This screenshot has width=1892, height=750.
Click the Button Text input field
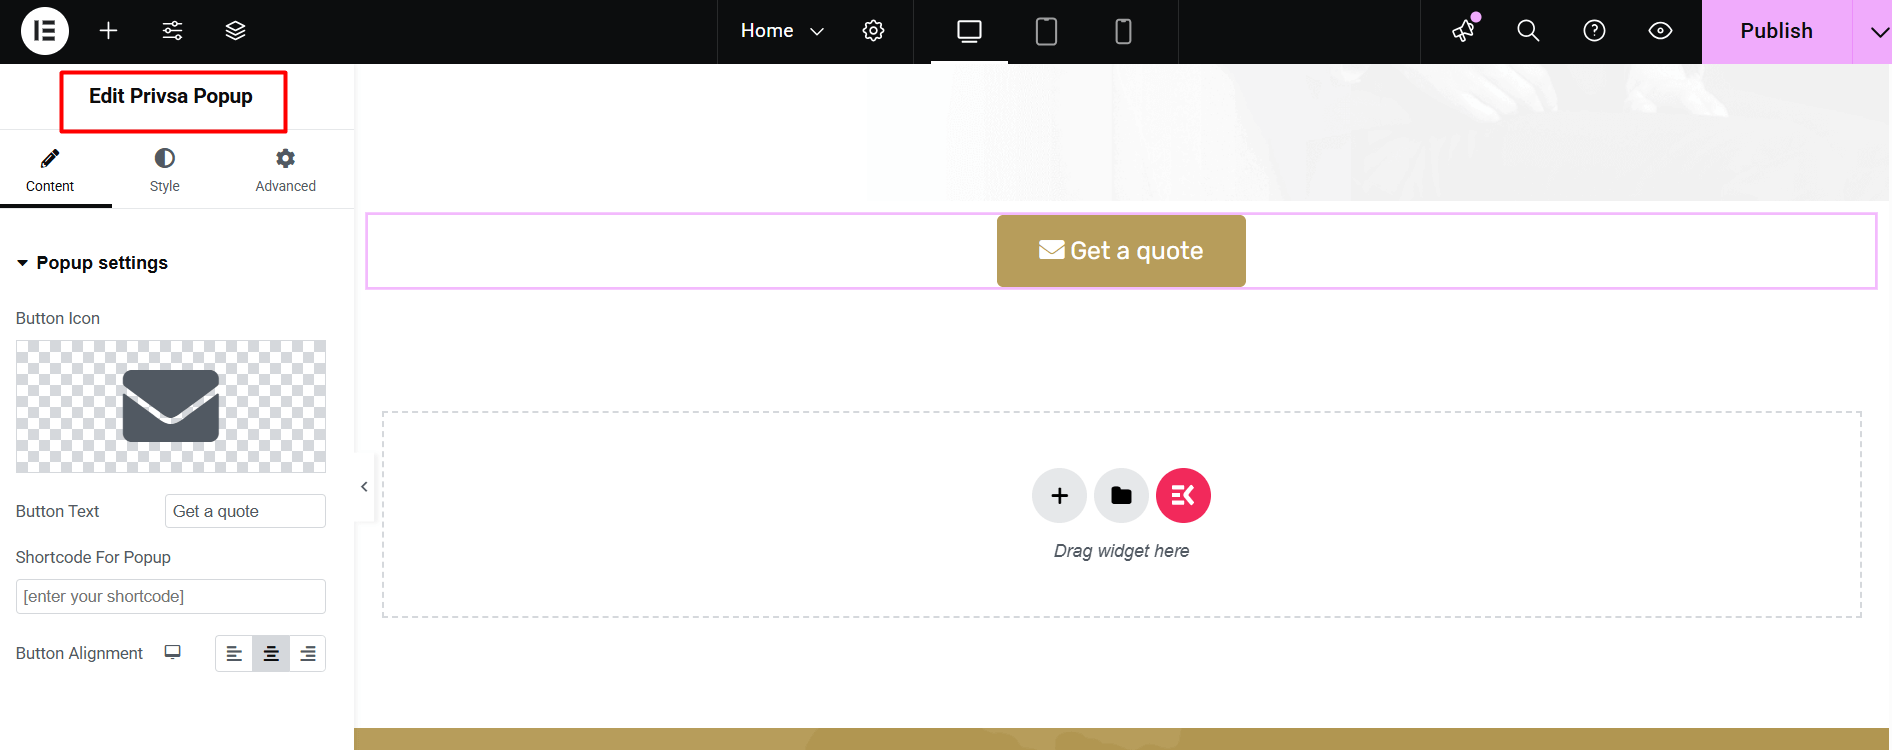coord(245,511)
